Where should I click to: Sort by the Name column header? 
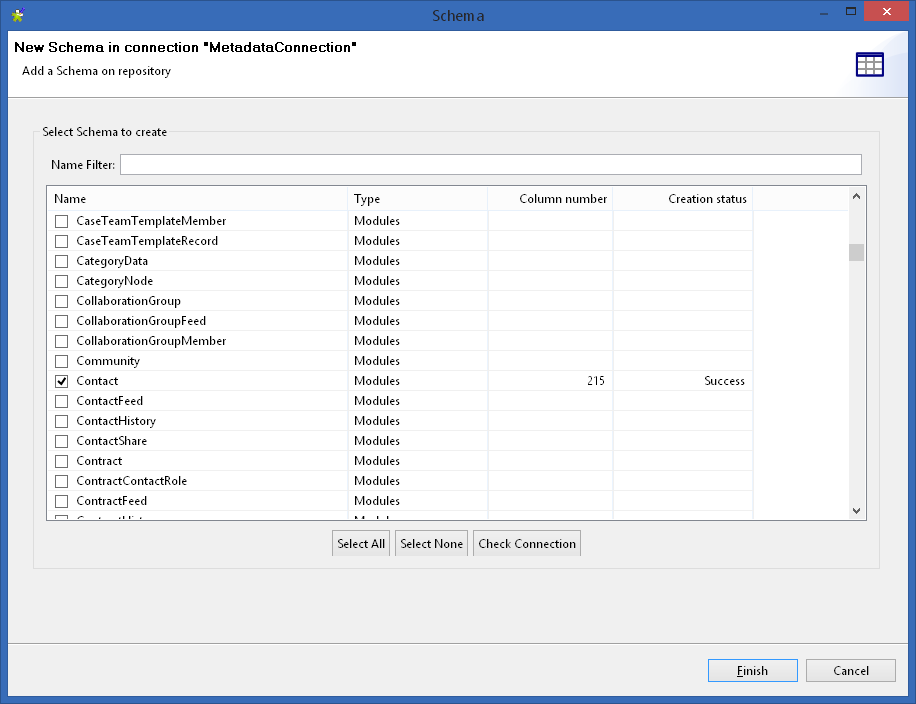(198, 199)
